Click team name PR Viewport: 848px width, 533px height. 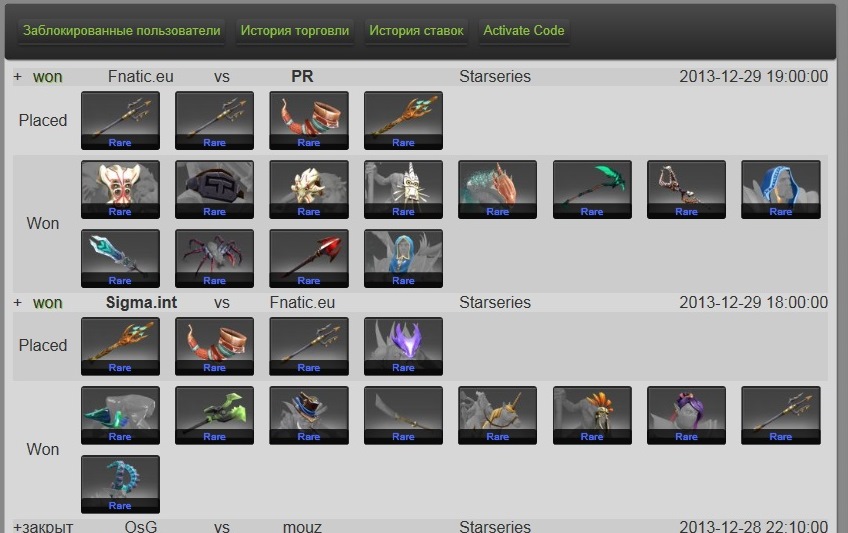tap(302, 77)
